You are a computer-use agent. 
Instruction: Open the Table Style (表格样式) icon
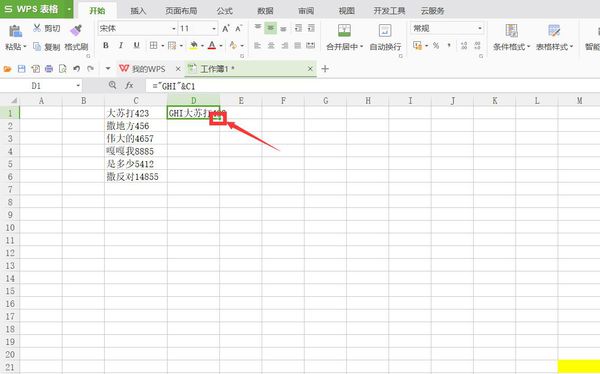[554, 30]
